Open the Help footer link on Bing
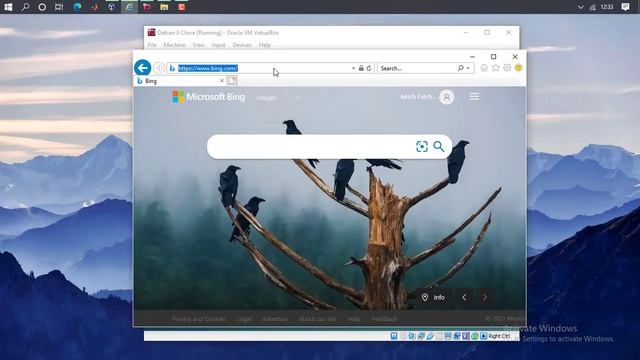 click(354, 319)
